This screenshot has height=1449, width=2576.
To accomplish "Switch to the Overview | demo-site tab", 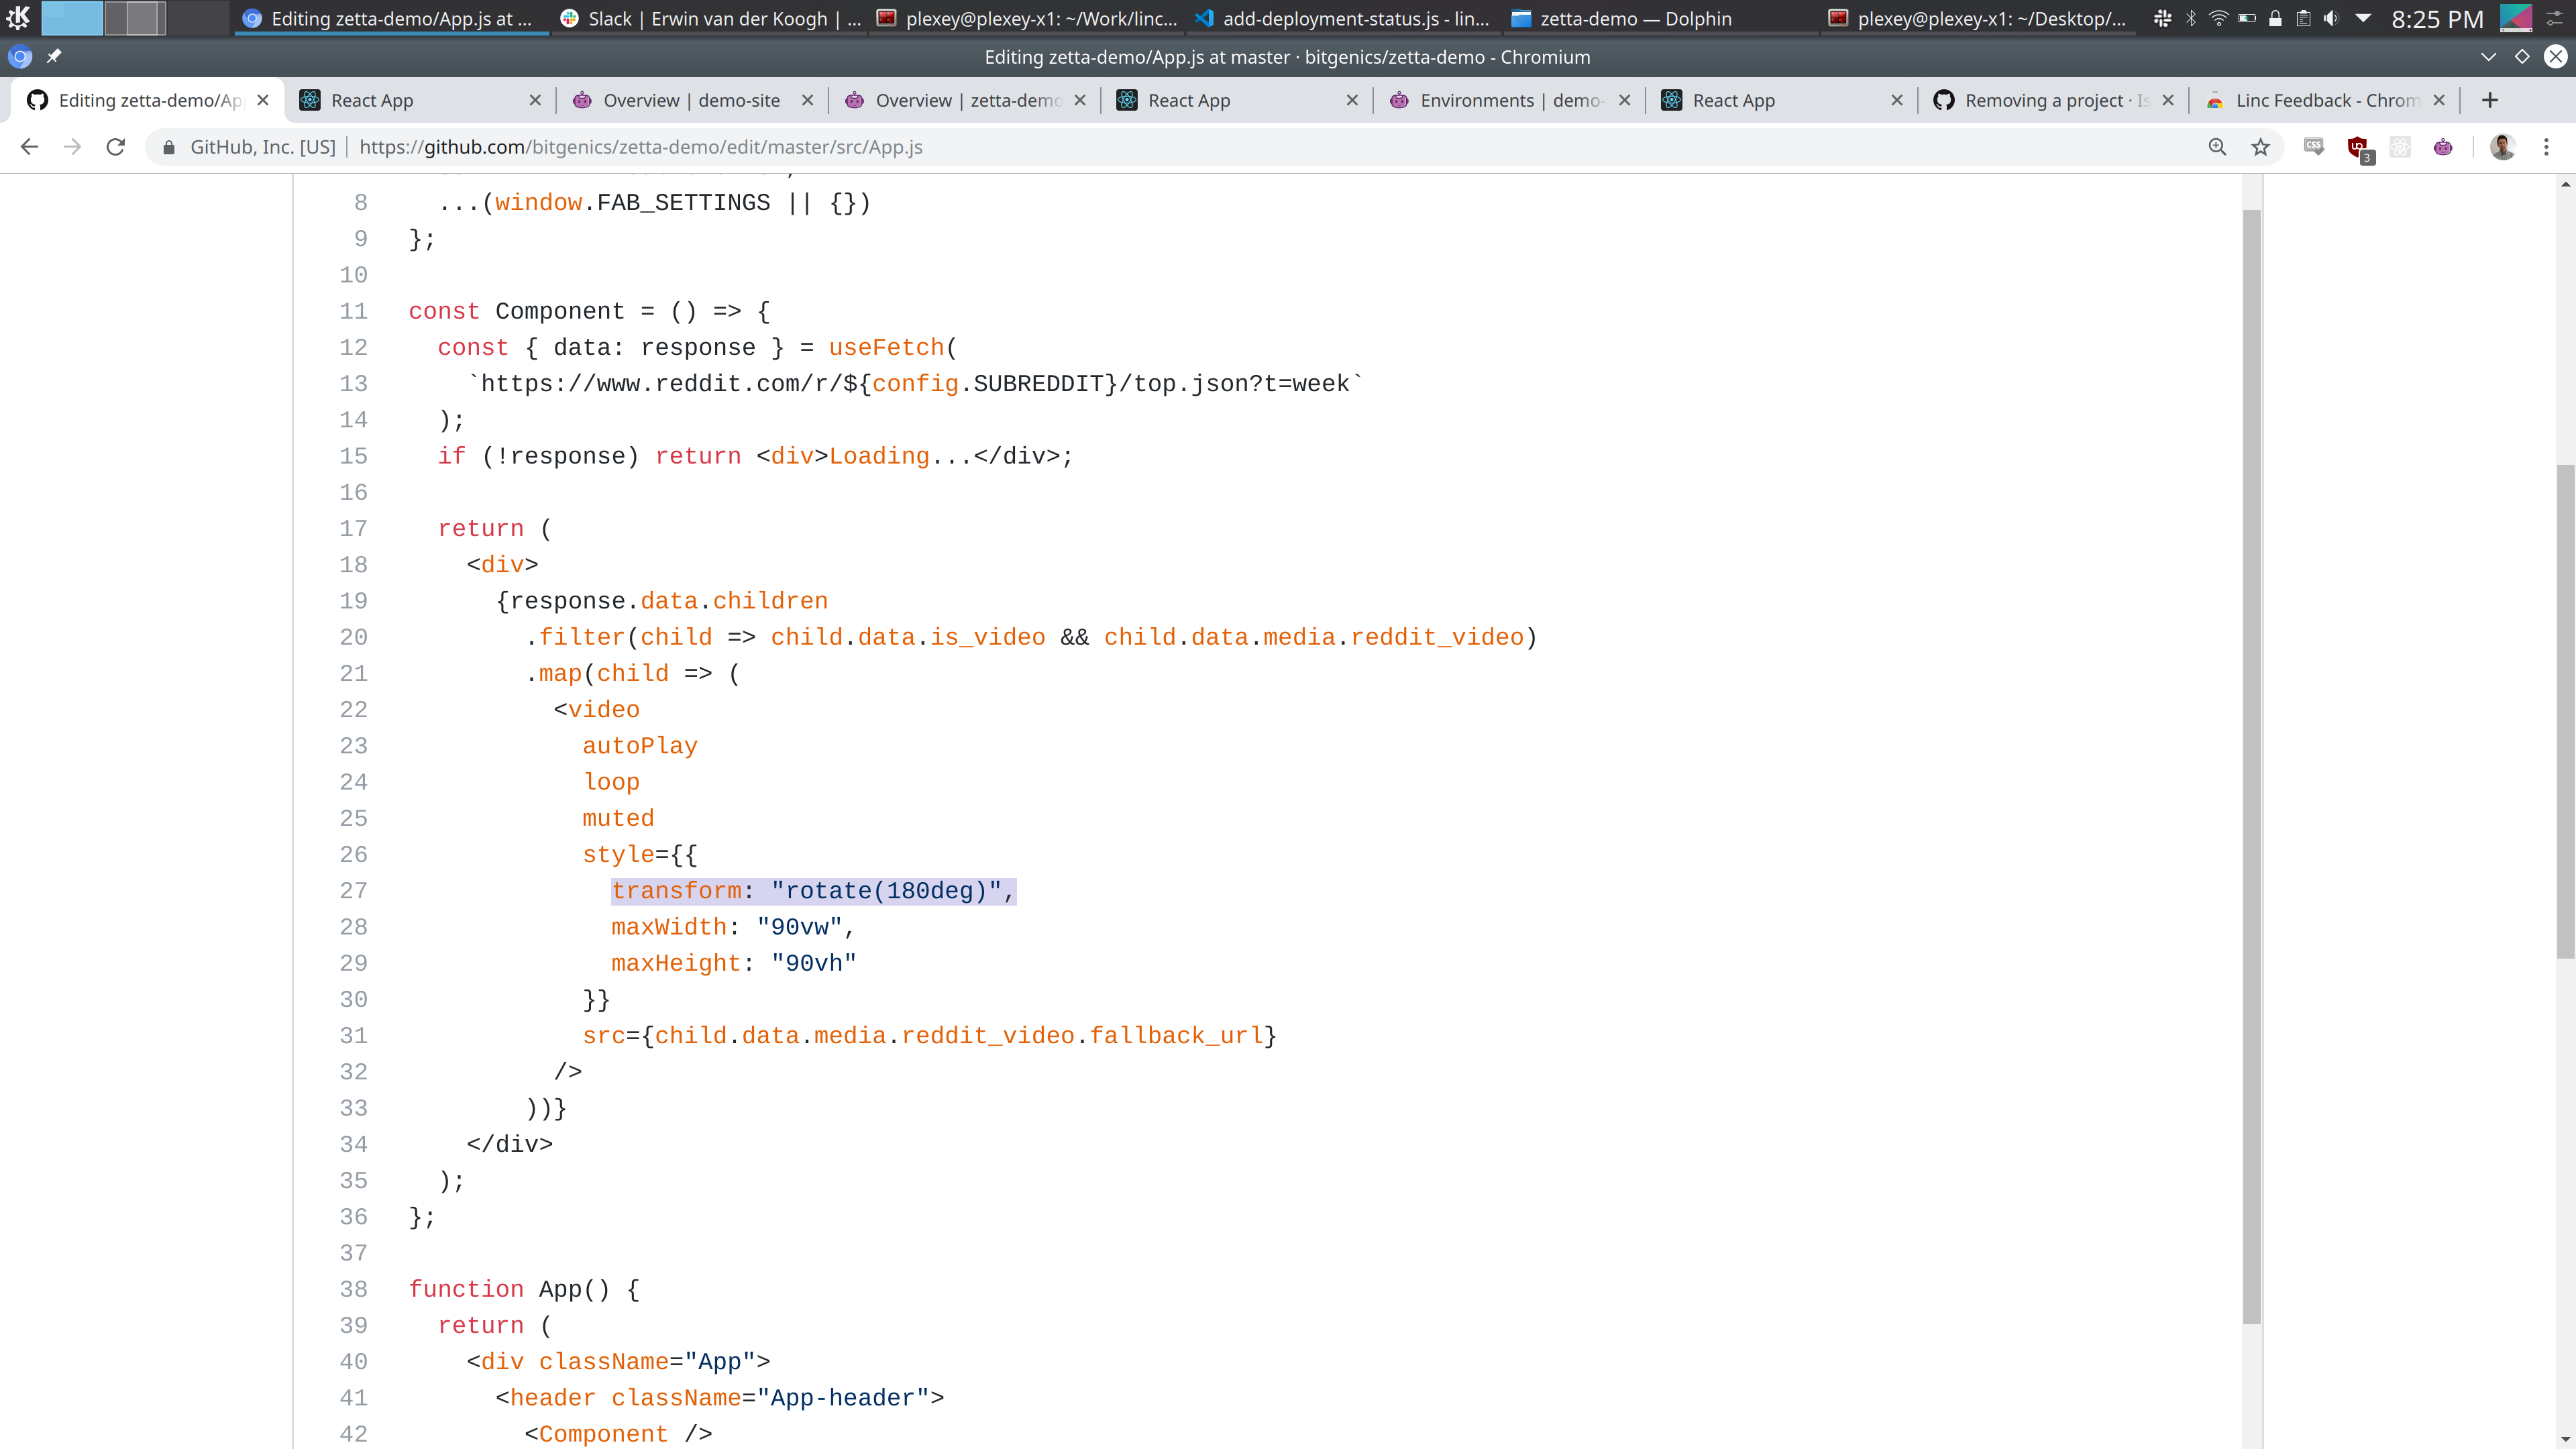I will [x=690, y=100].
